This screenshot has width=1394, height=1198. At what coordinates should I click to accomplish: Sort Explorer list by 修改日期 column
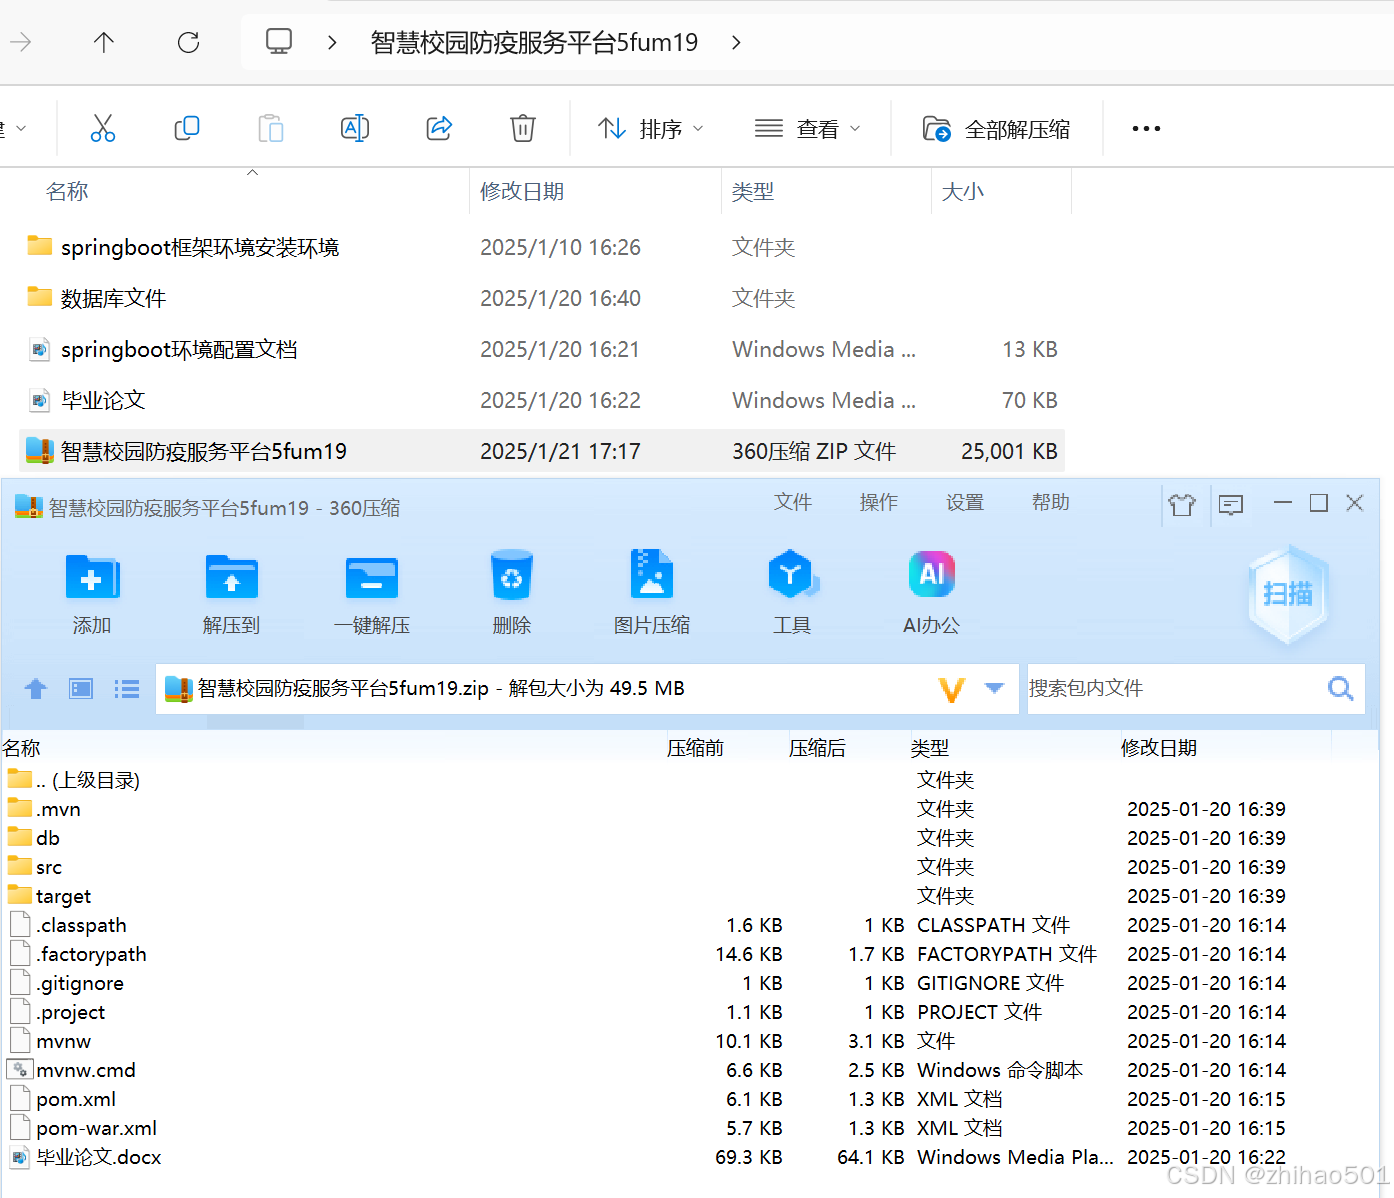click(x=522, y=191)
